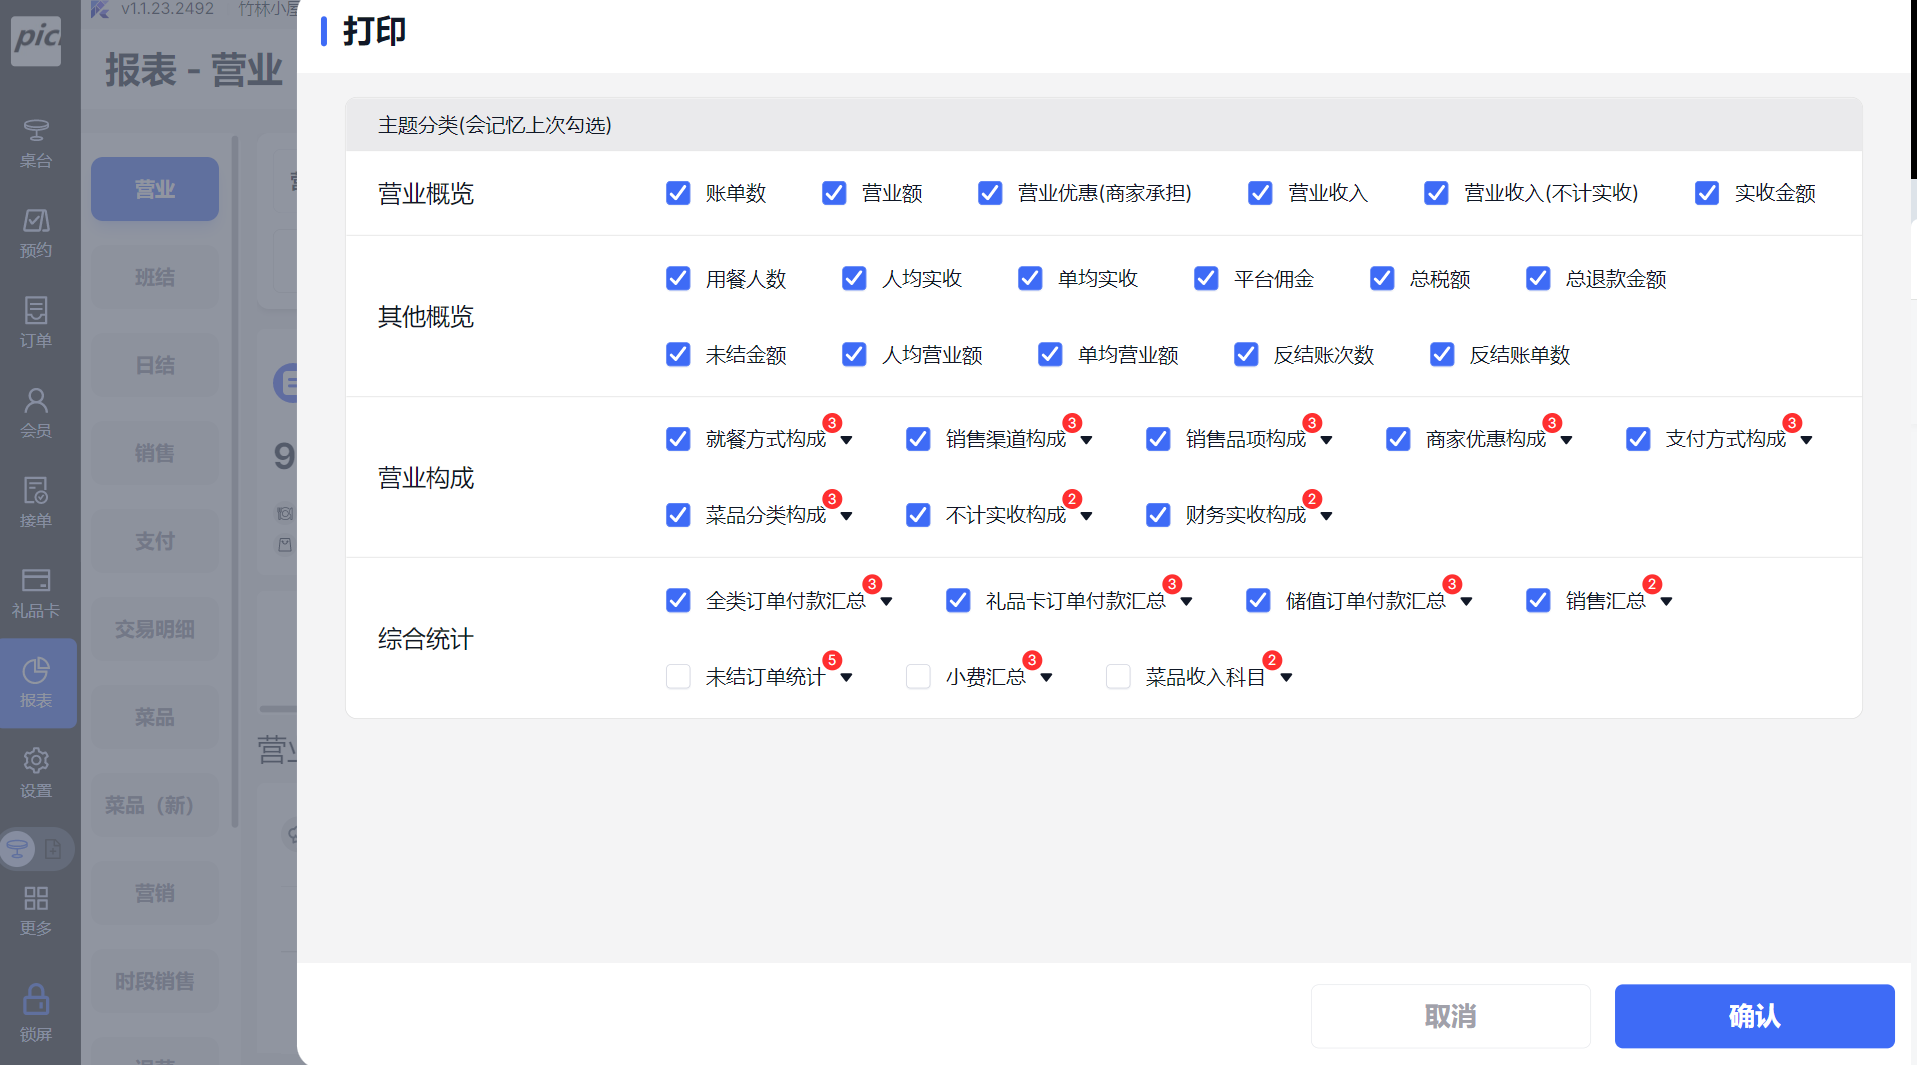Open the 礼品卡 gift card sidebar icon
Screen dimensions: 1917x1065
pyautogui.click(x=36, y=593)
